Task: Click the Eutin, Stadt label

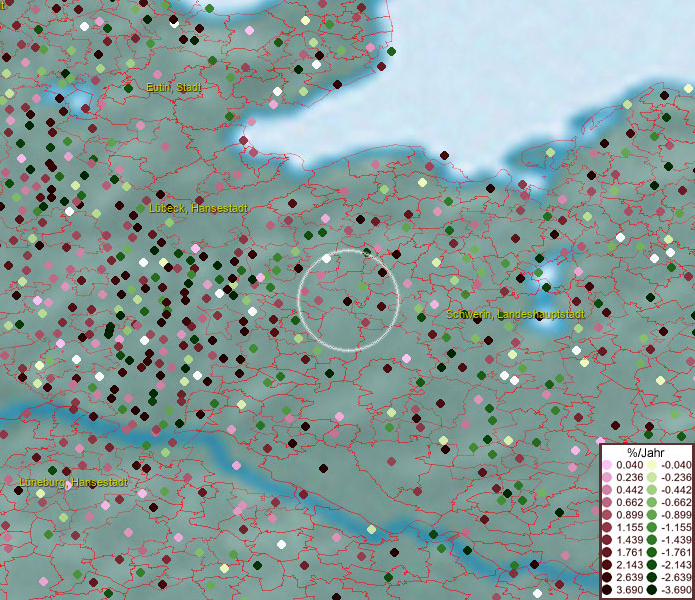Action: tap(174, 88)
